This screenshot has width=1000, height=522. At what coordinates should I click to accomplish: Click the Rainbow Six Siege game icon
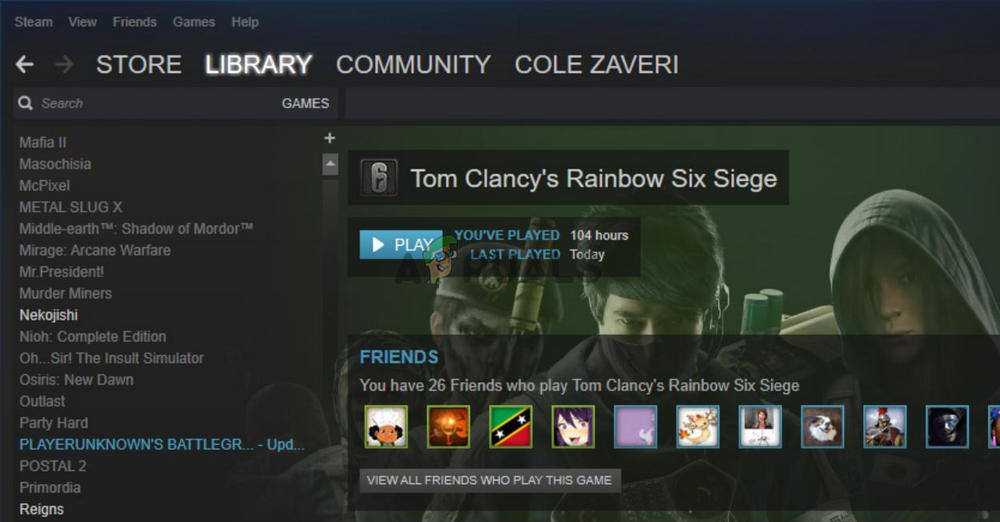click(x=379, y=177)
